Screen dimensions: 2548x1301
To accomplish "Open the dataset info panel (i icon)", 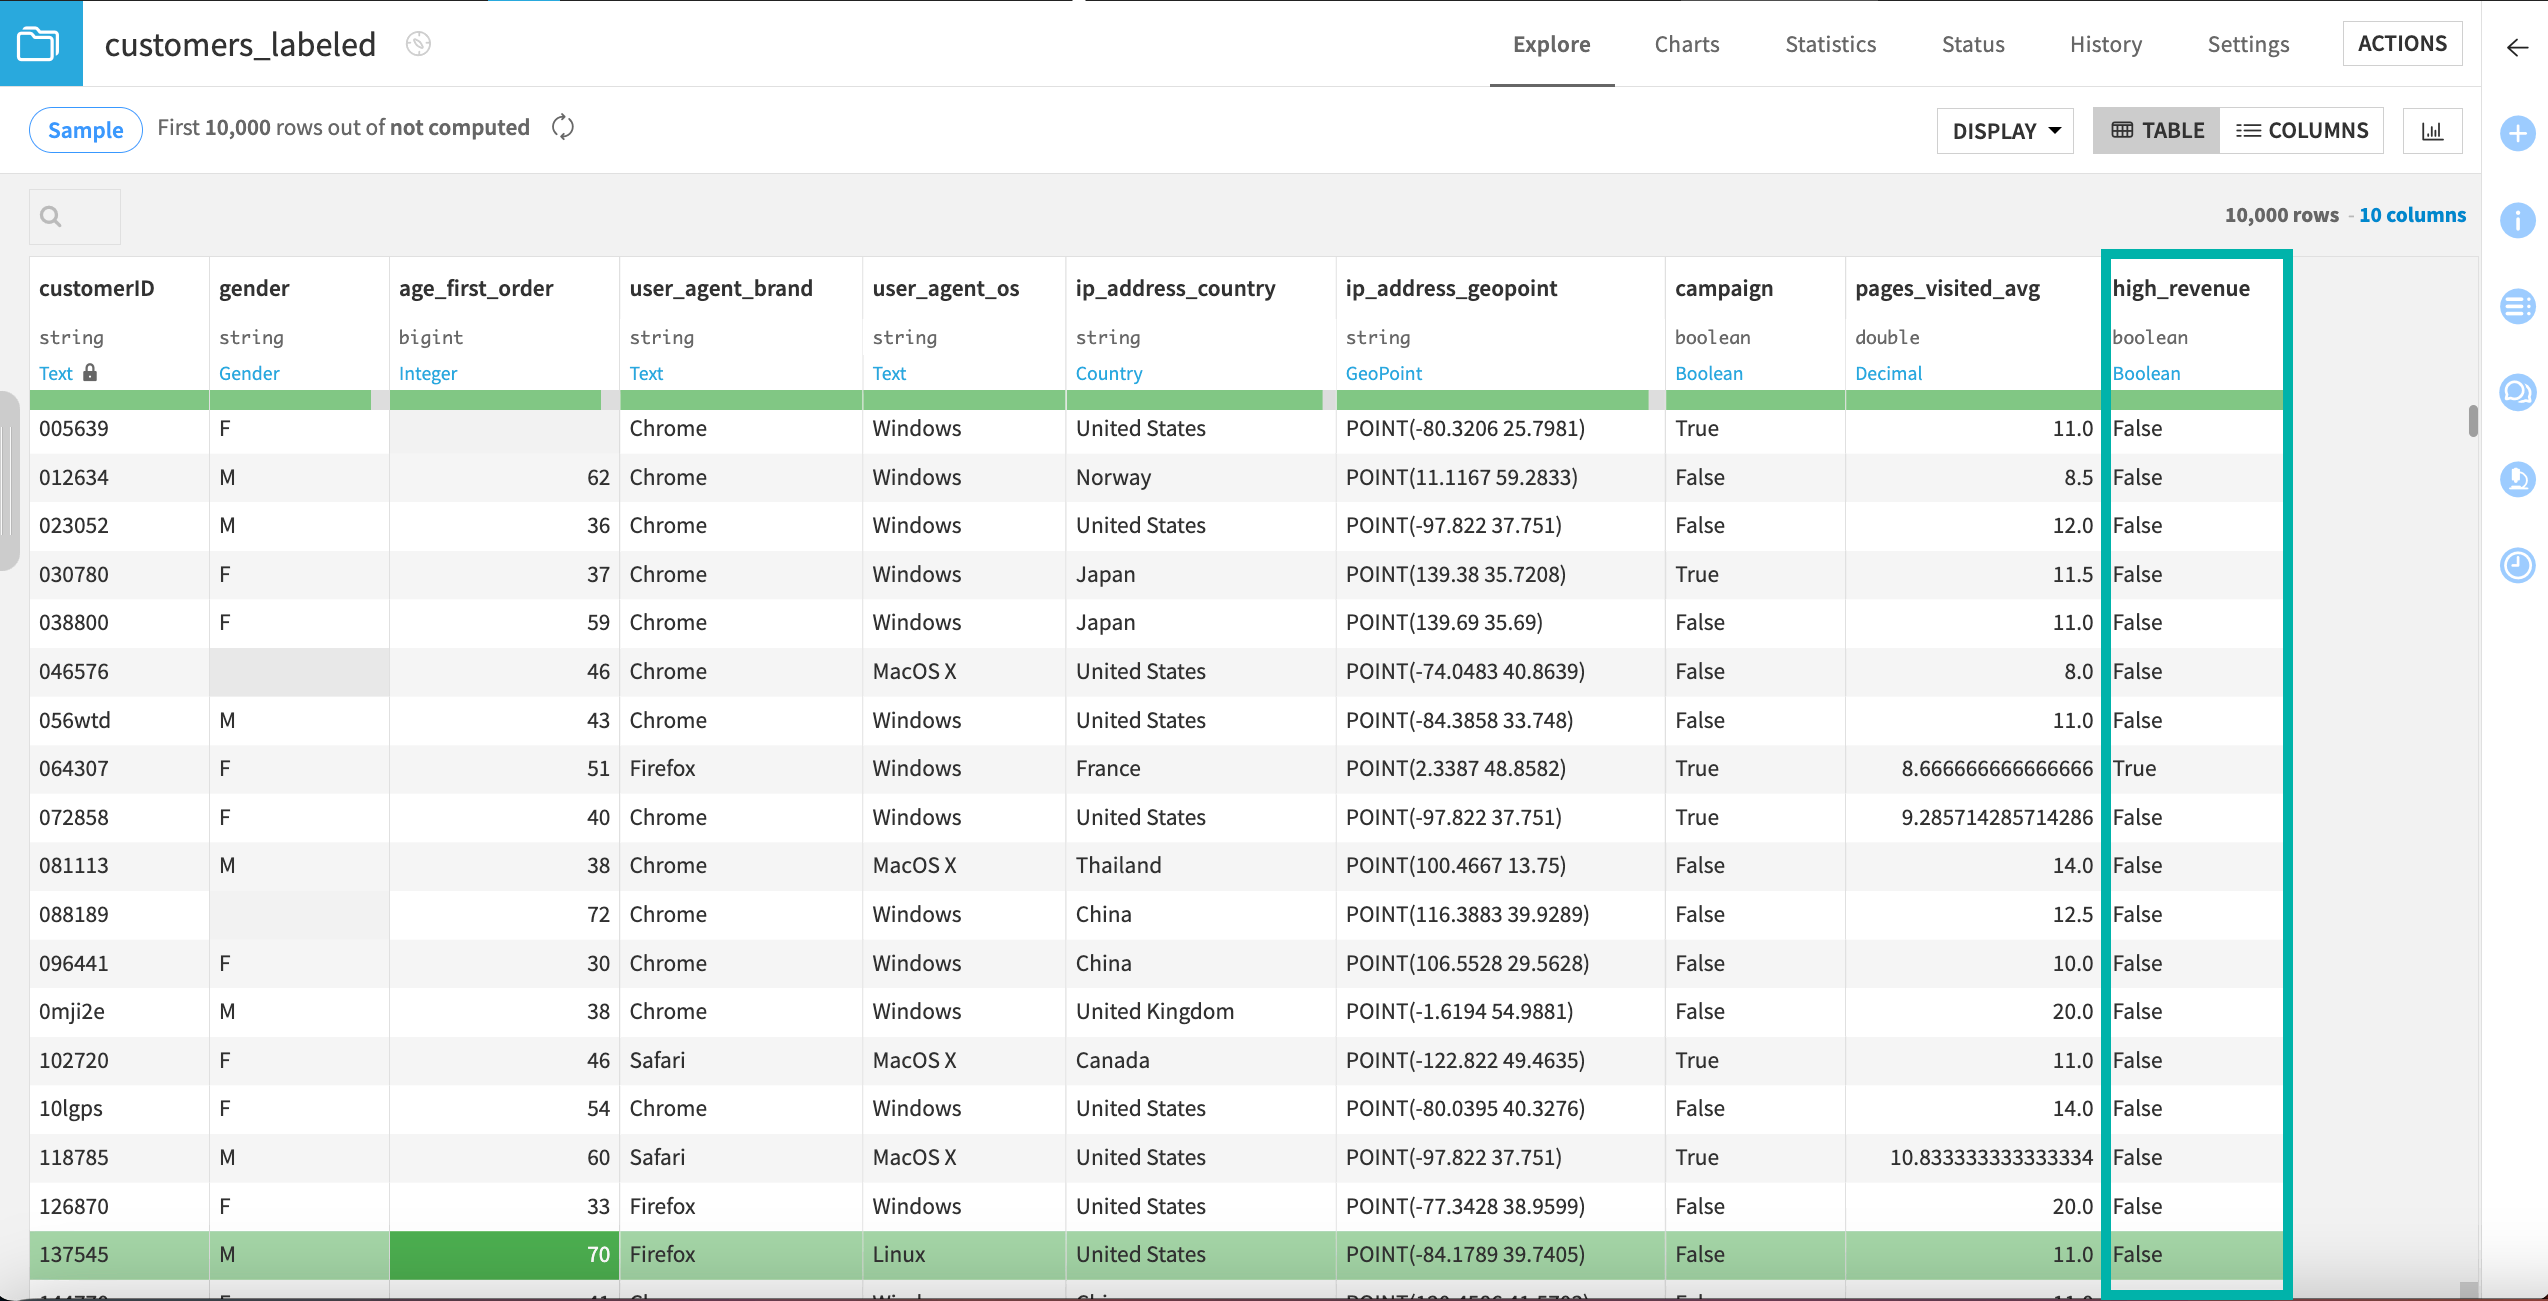I will tap(2518, 221).
